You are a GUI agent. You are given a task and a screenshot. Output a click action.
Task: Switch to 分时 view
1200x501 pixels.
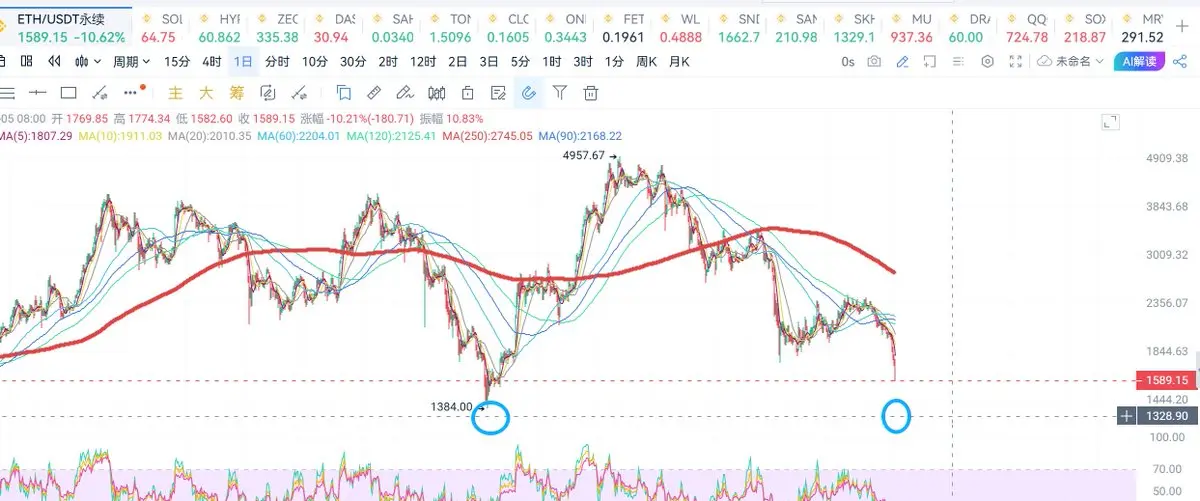pyautogui.click(x=277, y=61)
